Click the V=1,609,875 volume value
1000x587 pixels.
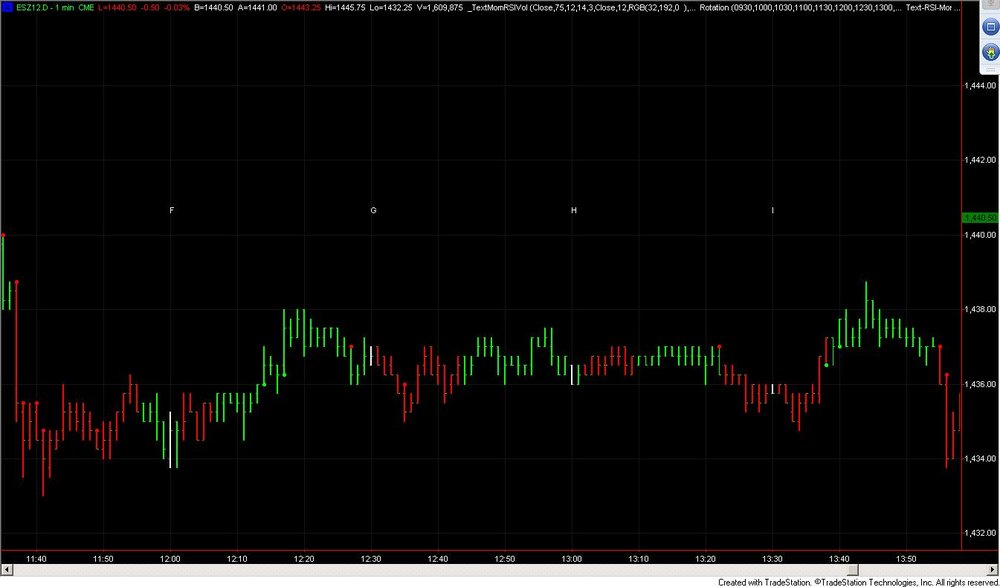[x=438, y=7]
